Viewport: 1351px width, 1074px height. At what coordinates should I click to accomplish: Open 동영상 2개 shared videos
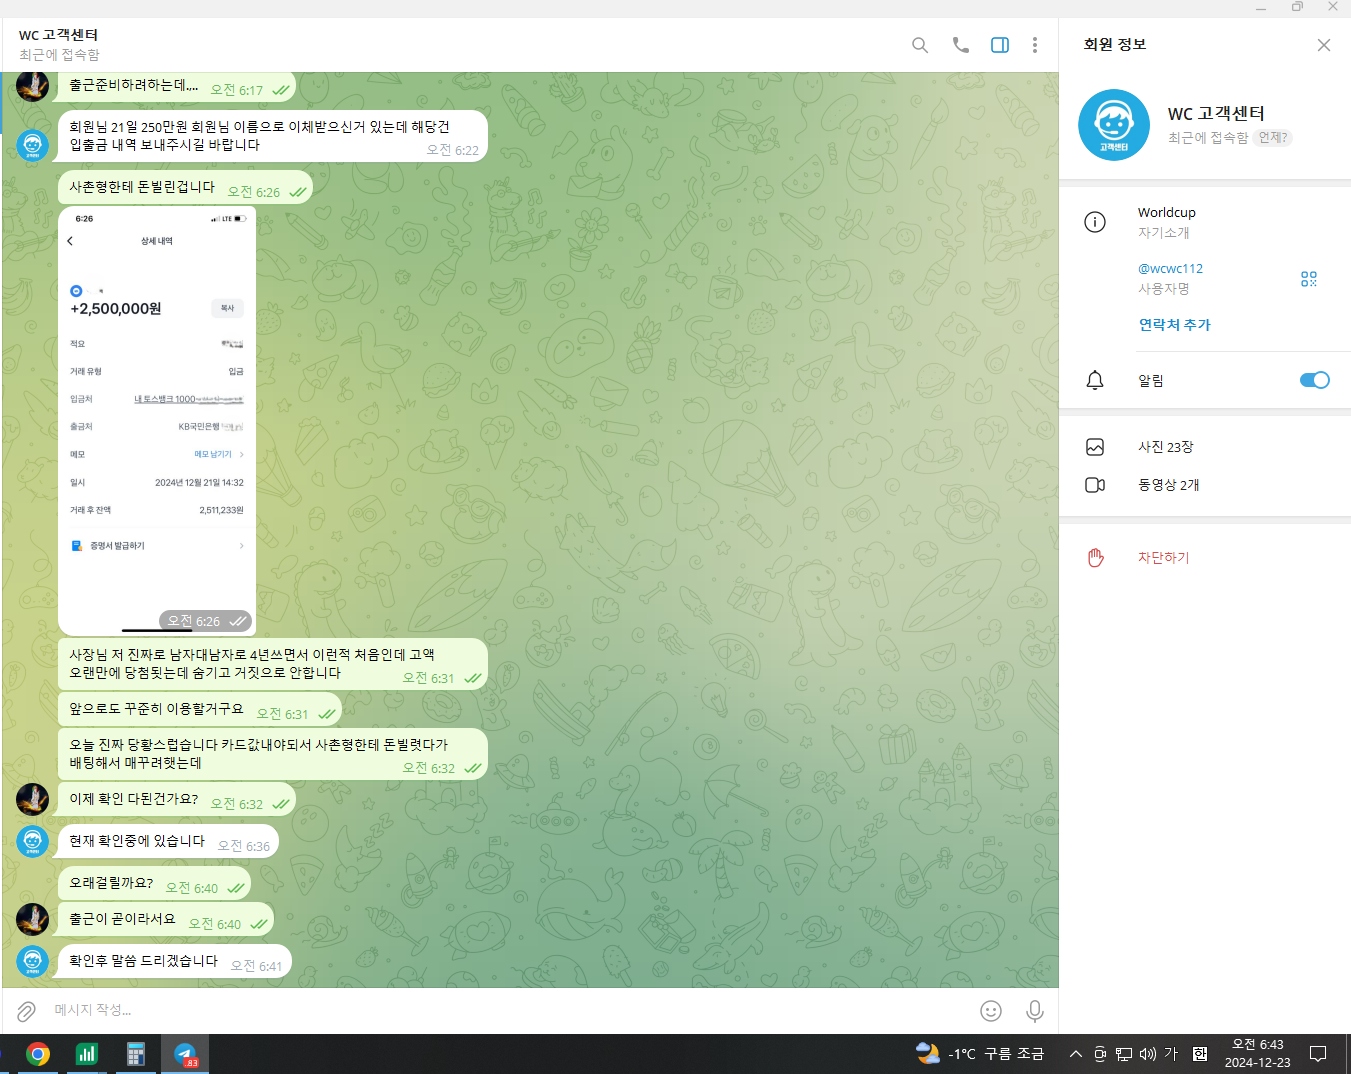(1168, 485)
